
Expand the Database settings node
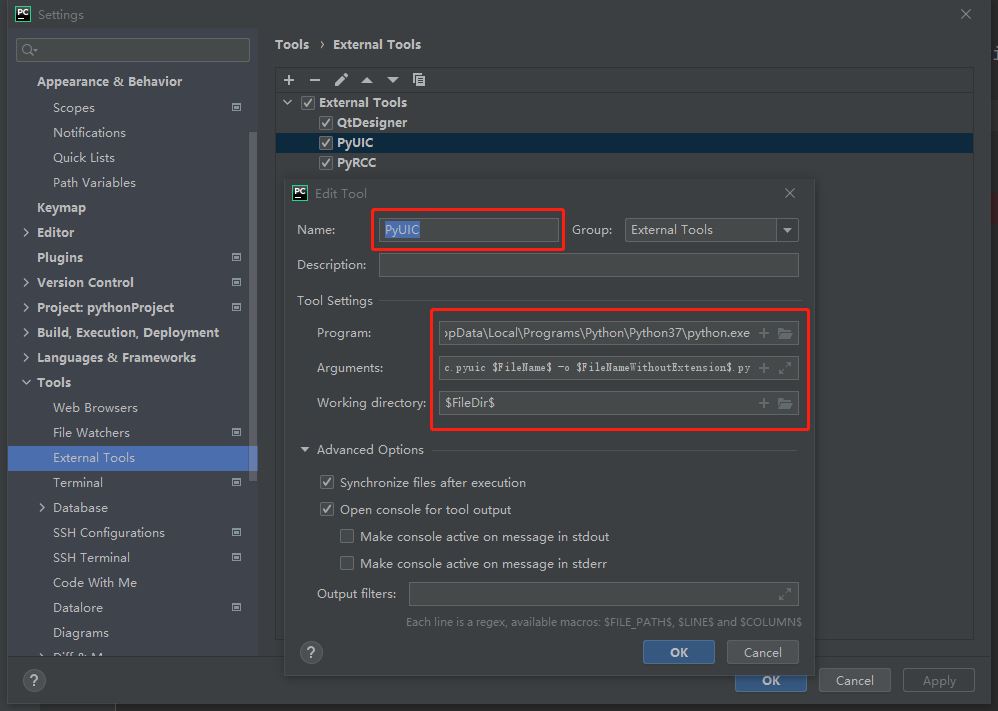(x=42, y=507)
